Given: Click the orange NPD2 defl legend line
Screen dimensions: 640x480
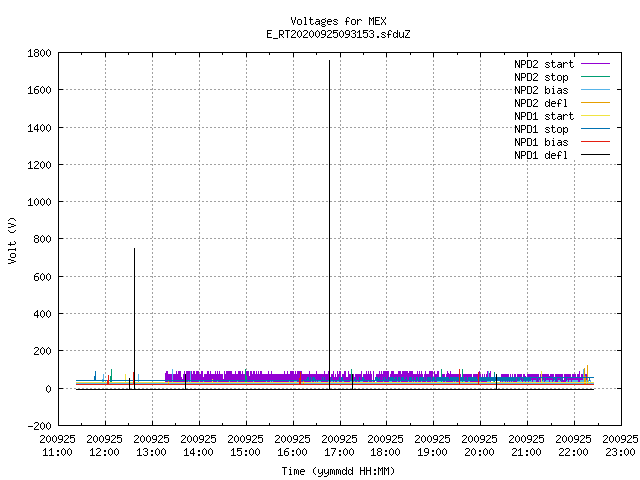Looking at the screenshot, I should point(595,103).
